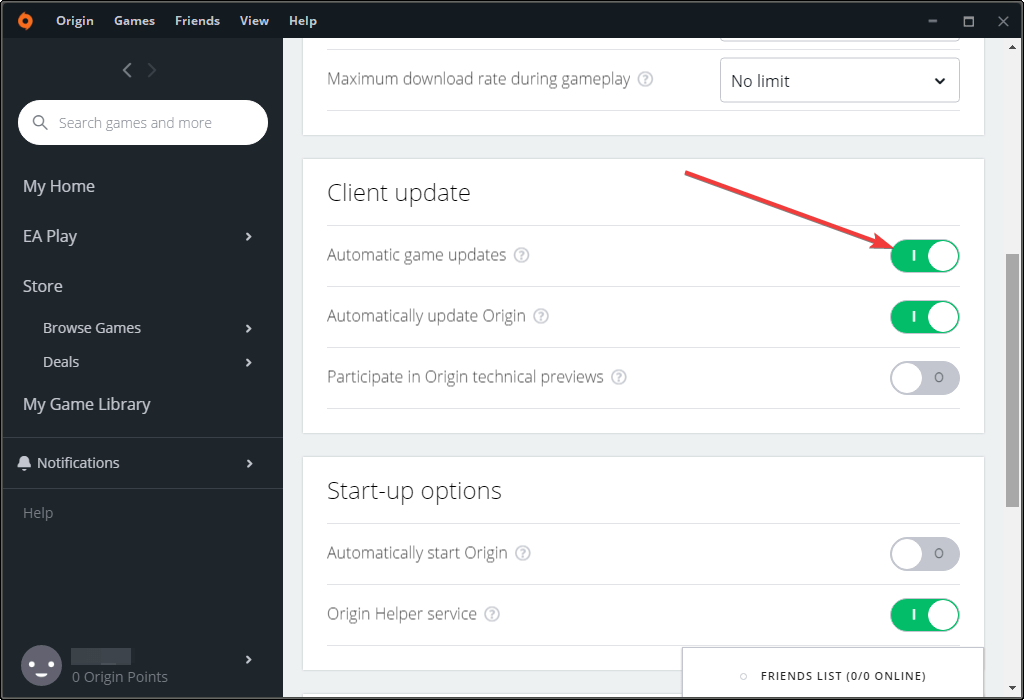This screenshot has width=1024, height=700.
Task: Enable Automatically start Origin
Action: point(924,554)
